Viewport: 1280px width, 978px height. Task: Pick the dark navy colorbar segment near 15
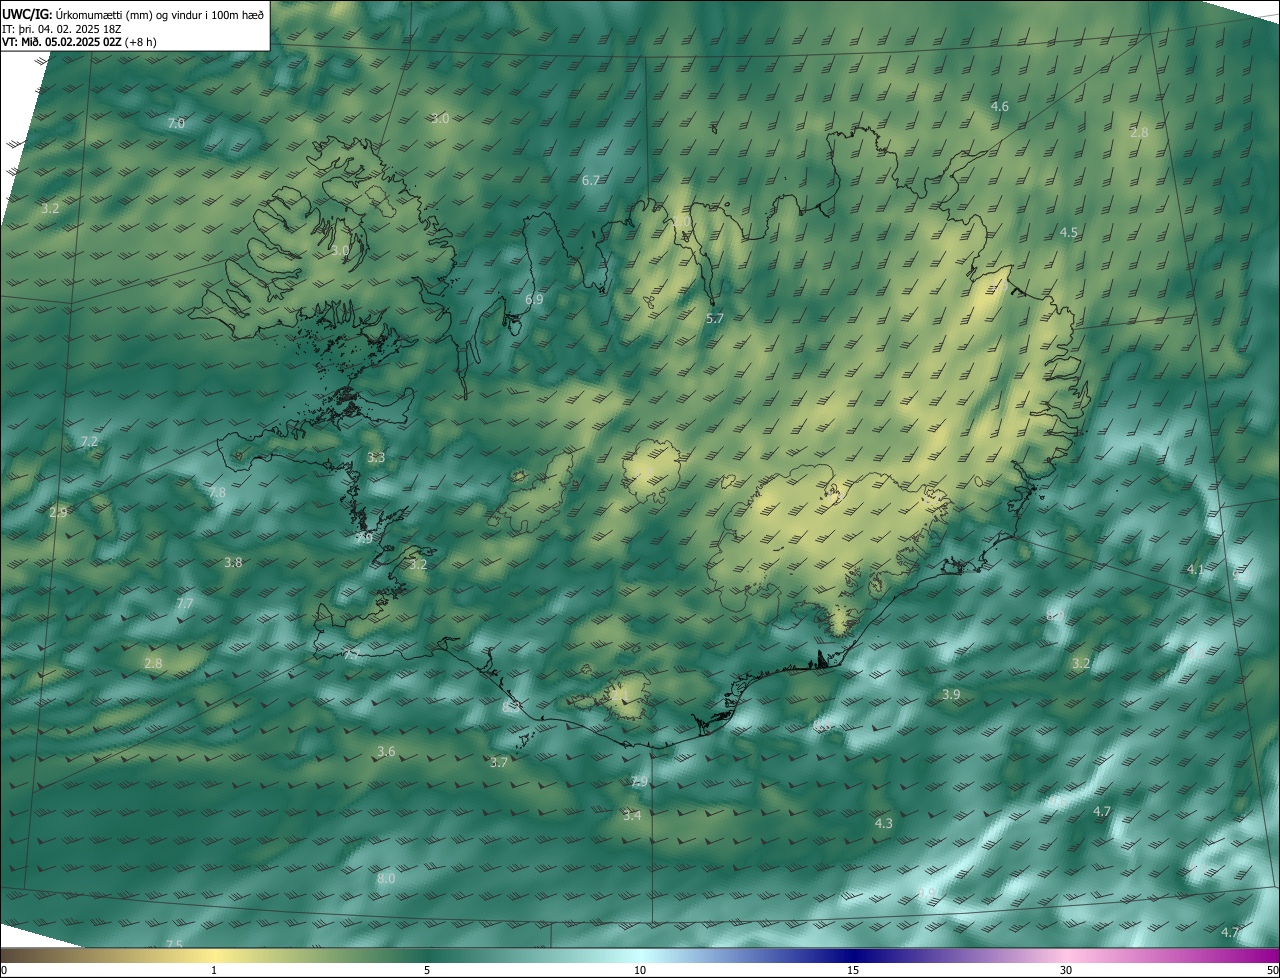tap(853, 956)
